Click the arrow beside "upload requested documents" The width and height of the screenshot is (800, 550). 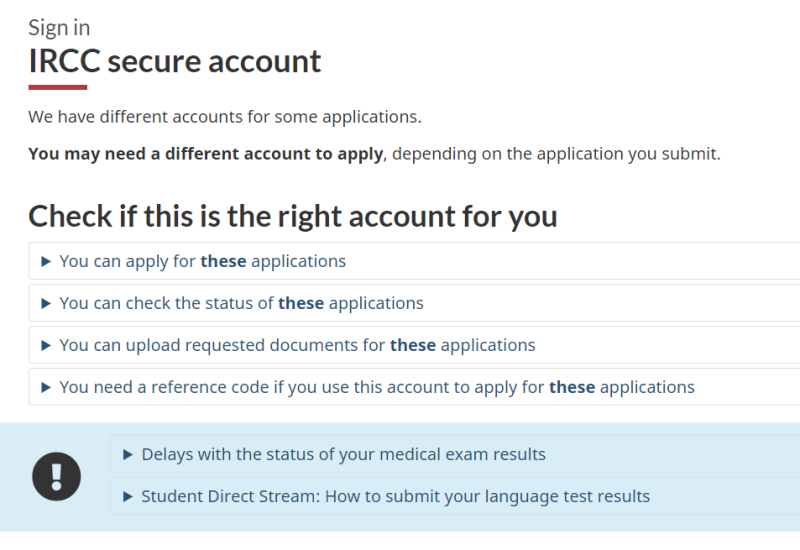[46, 346]
